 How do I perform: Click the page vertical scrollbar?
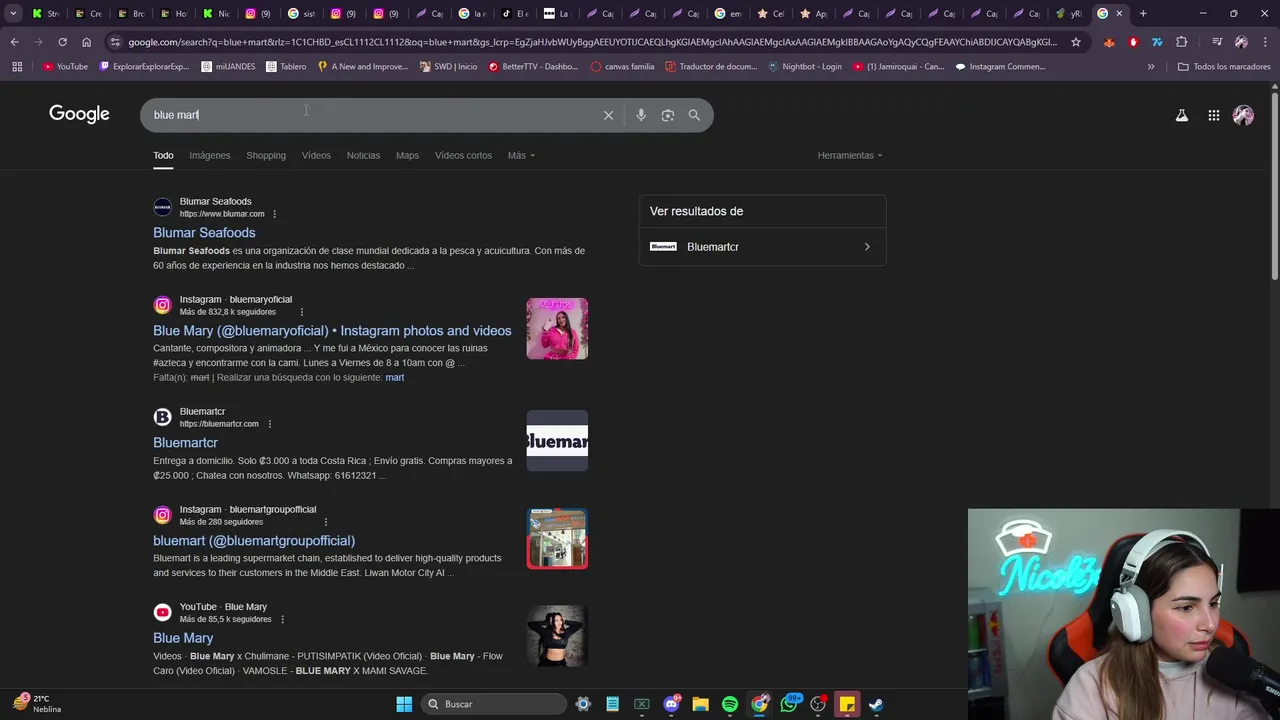(x=1274, y=185)
